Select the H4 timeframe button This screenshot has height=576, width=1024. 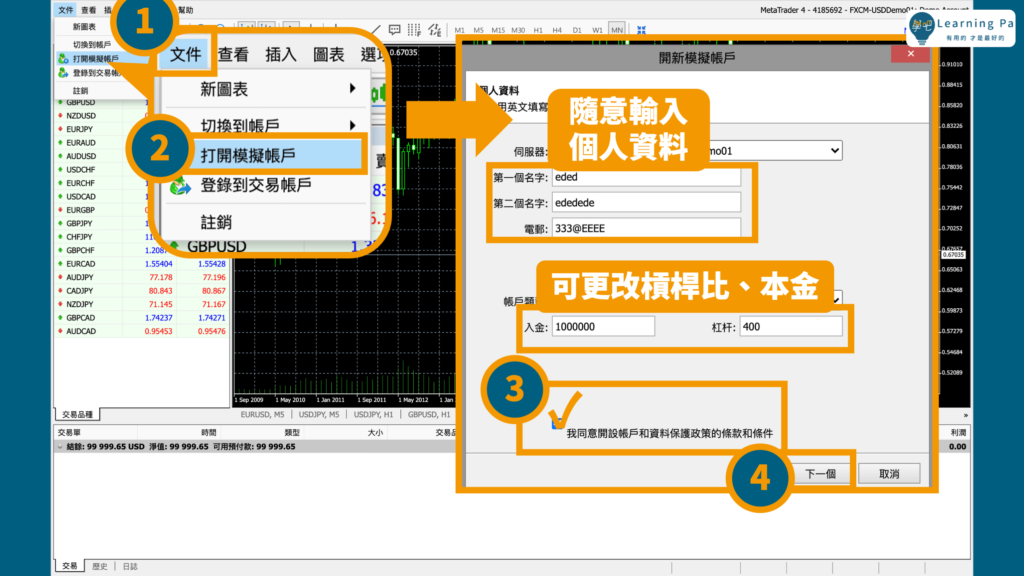click(x=557, y=30)
